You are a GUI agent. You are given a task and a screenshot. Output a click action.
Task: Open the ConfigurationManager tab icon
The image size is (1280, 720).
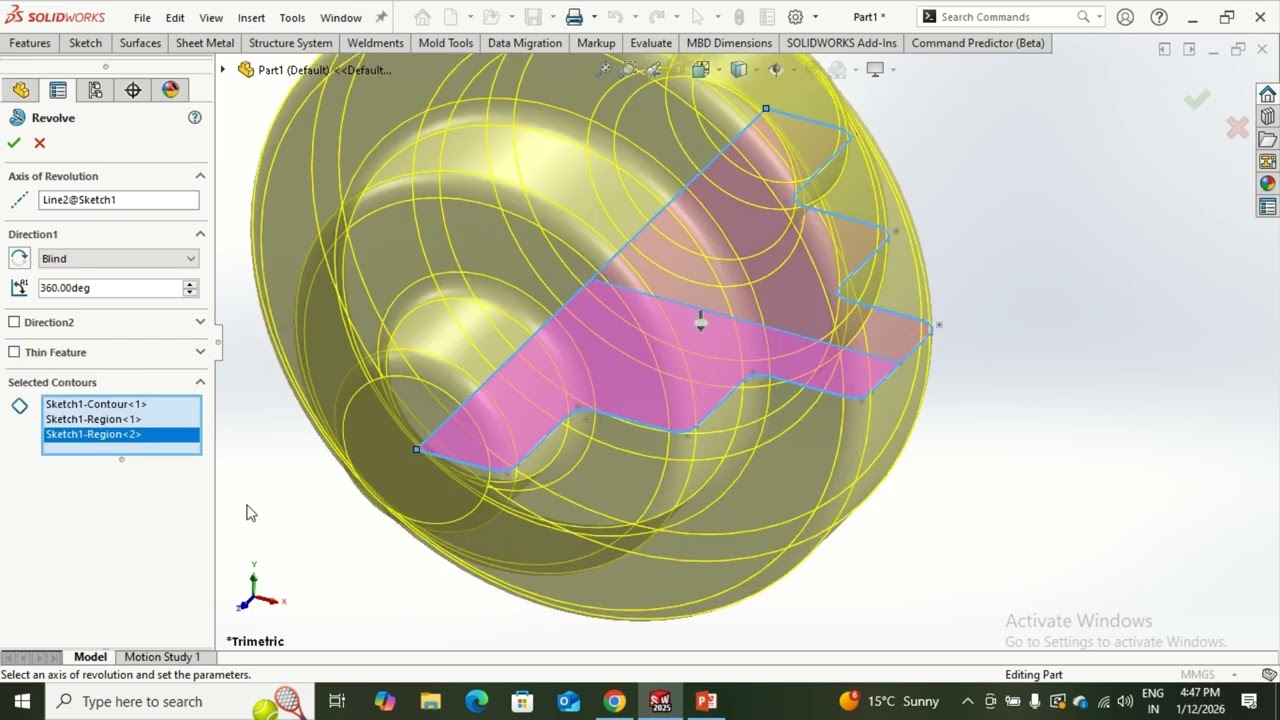pyautogui.click(x=95, y=90)
